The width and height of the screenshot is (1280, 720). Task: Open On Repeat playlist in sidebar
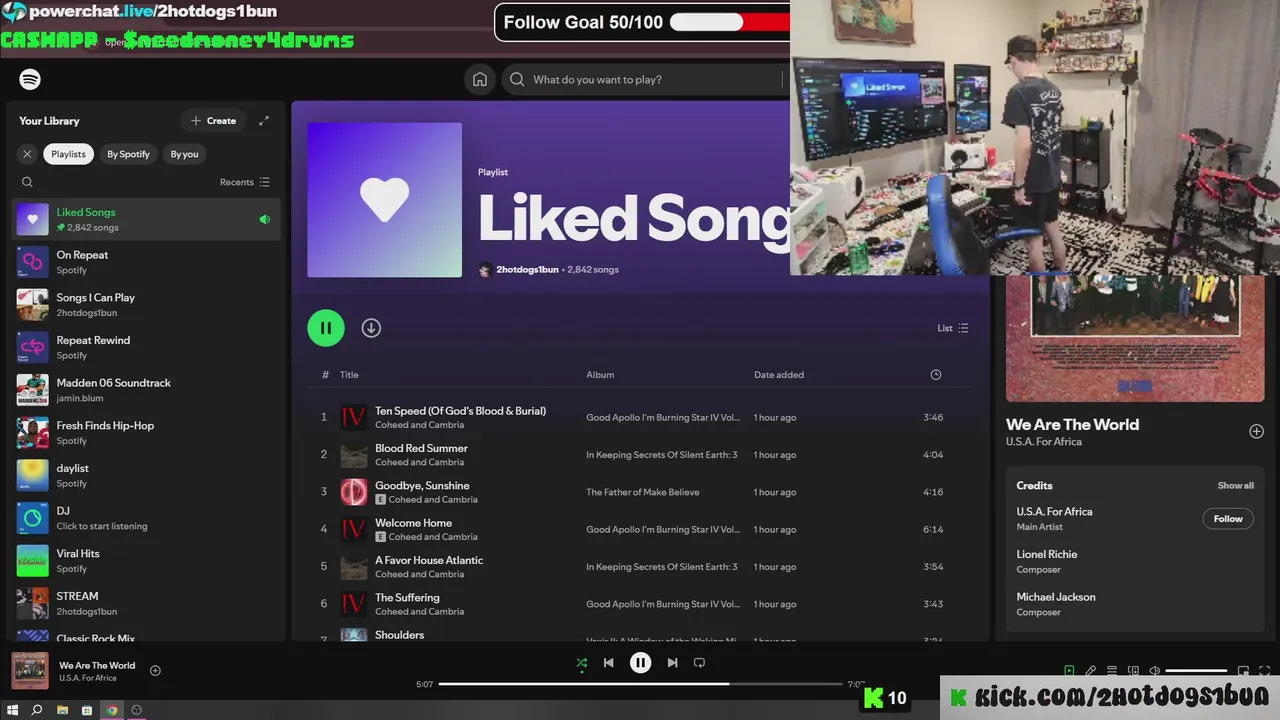146,262
